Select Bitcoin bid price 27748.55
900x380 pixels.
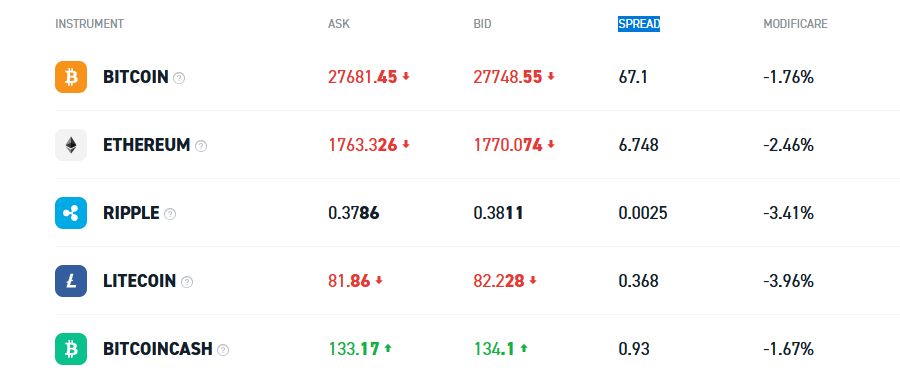[507, 77]
